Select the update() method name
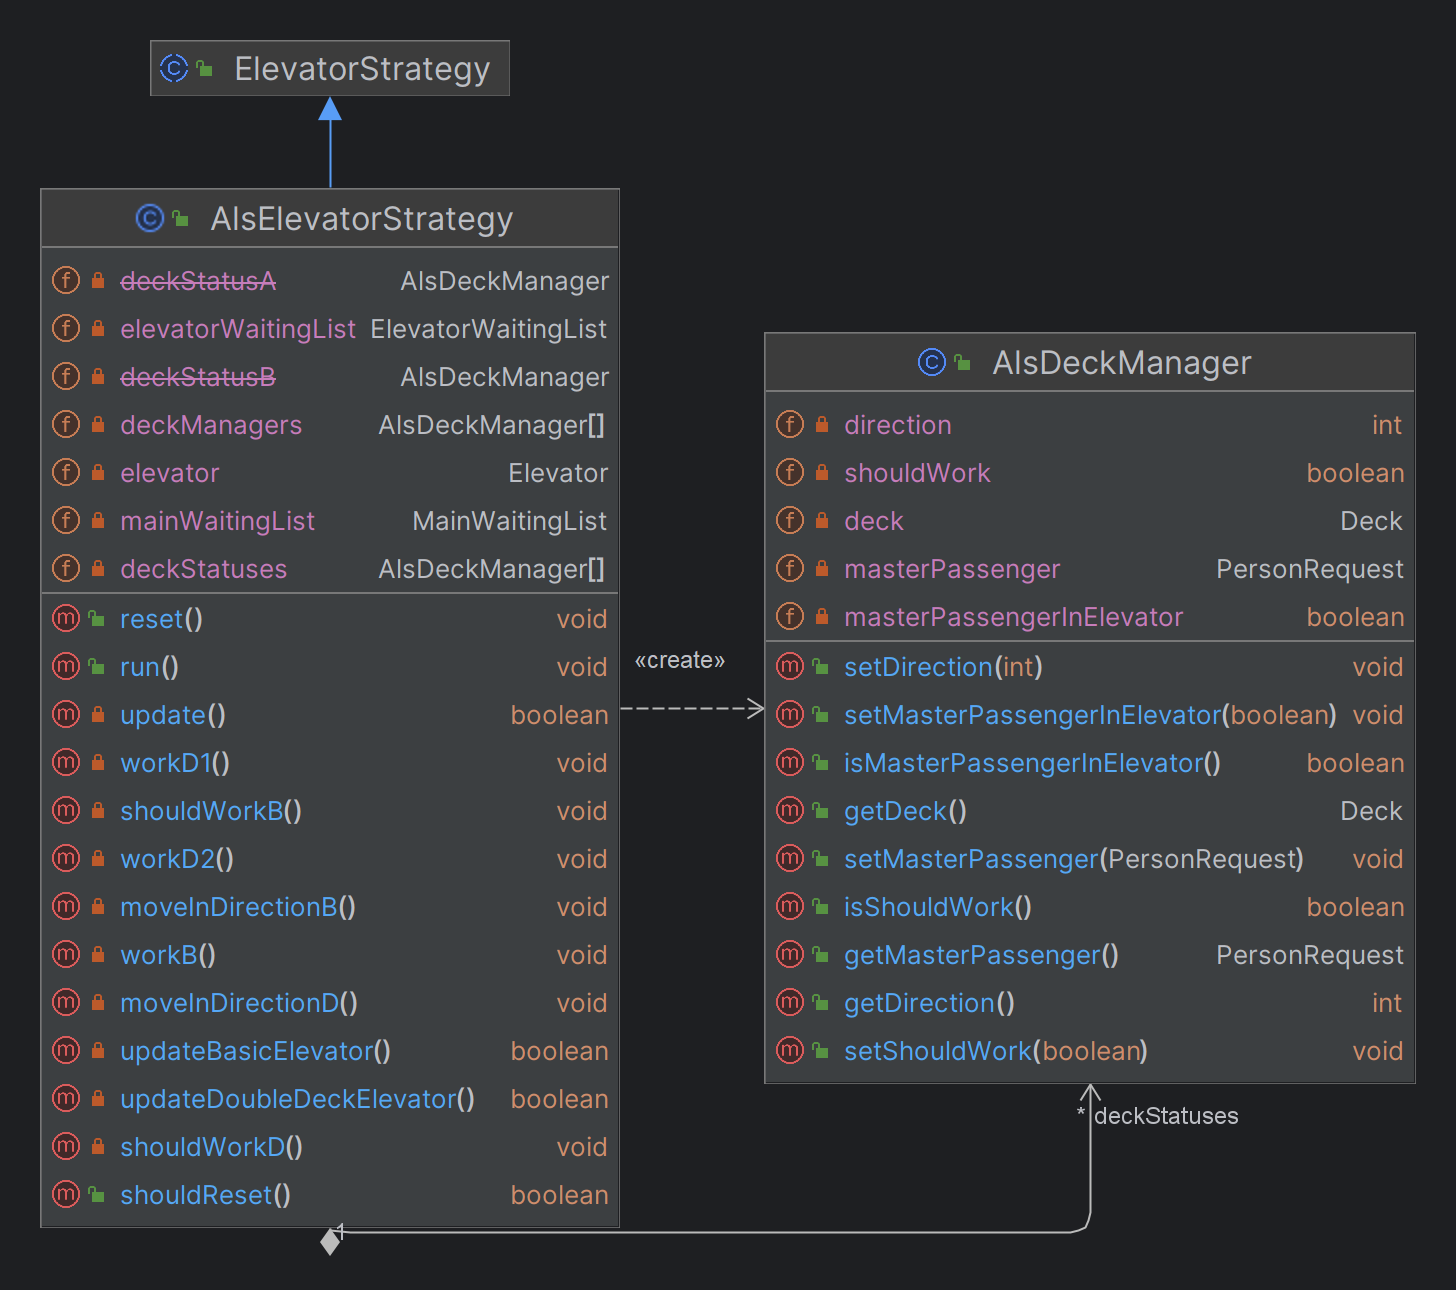This screenshot has width=1456, height=1290. point(173,715)
